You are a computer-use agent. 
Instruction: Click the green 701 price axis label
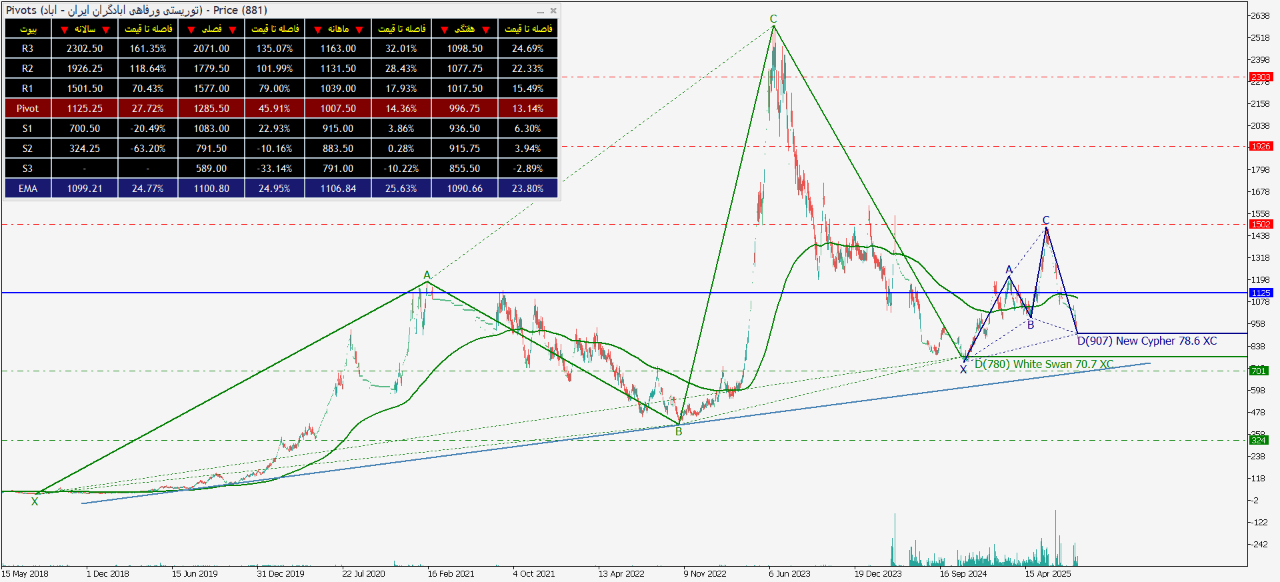tap(1260, 371)
